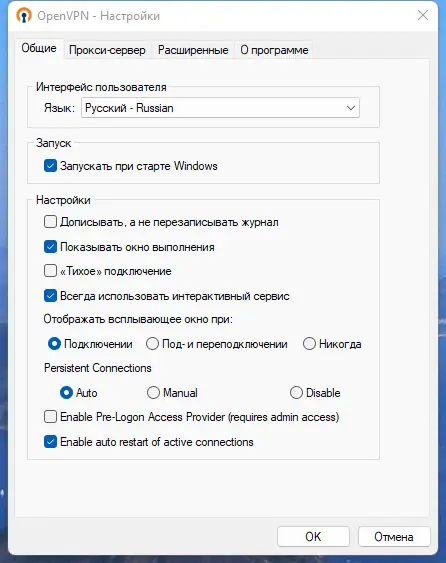This screenshot has height=563, width=446.
Task: Close the OpenVPN settings dialog
Action: point(423,15)
